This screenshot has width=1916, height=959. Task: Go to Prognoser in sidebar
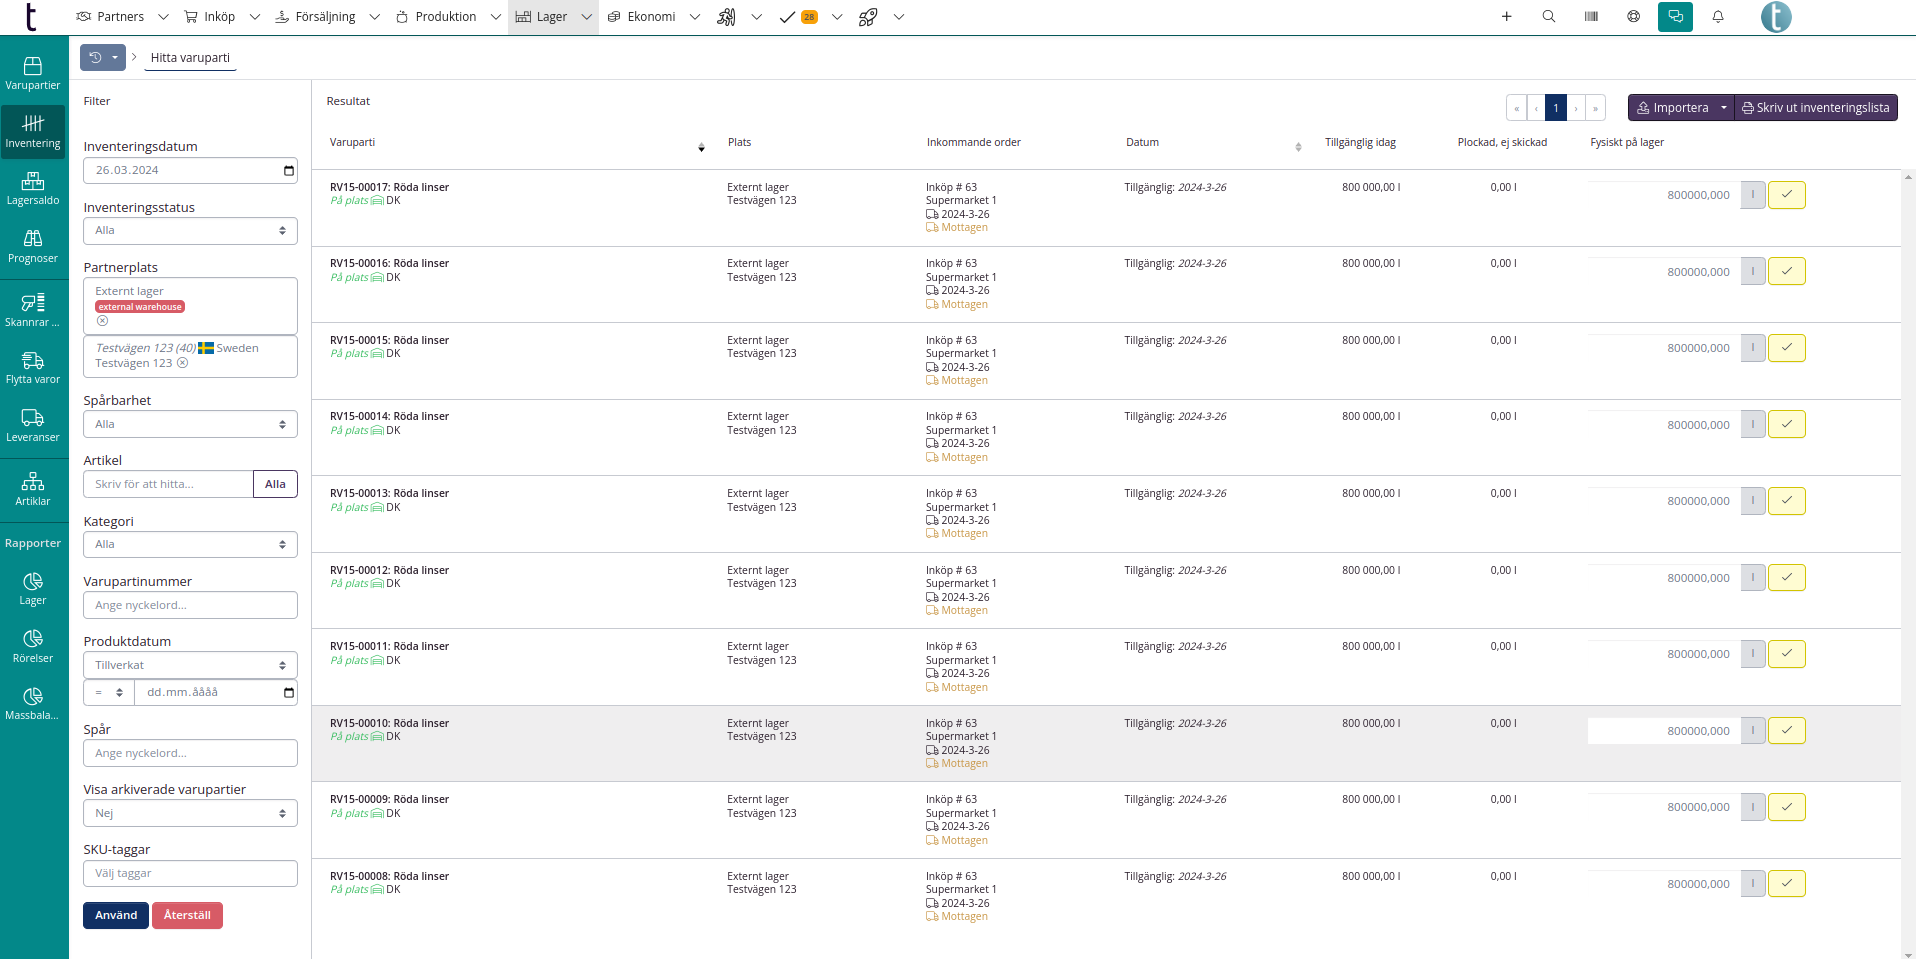pyautogui.click(x=33, y=246)
